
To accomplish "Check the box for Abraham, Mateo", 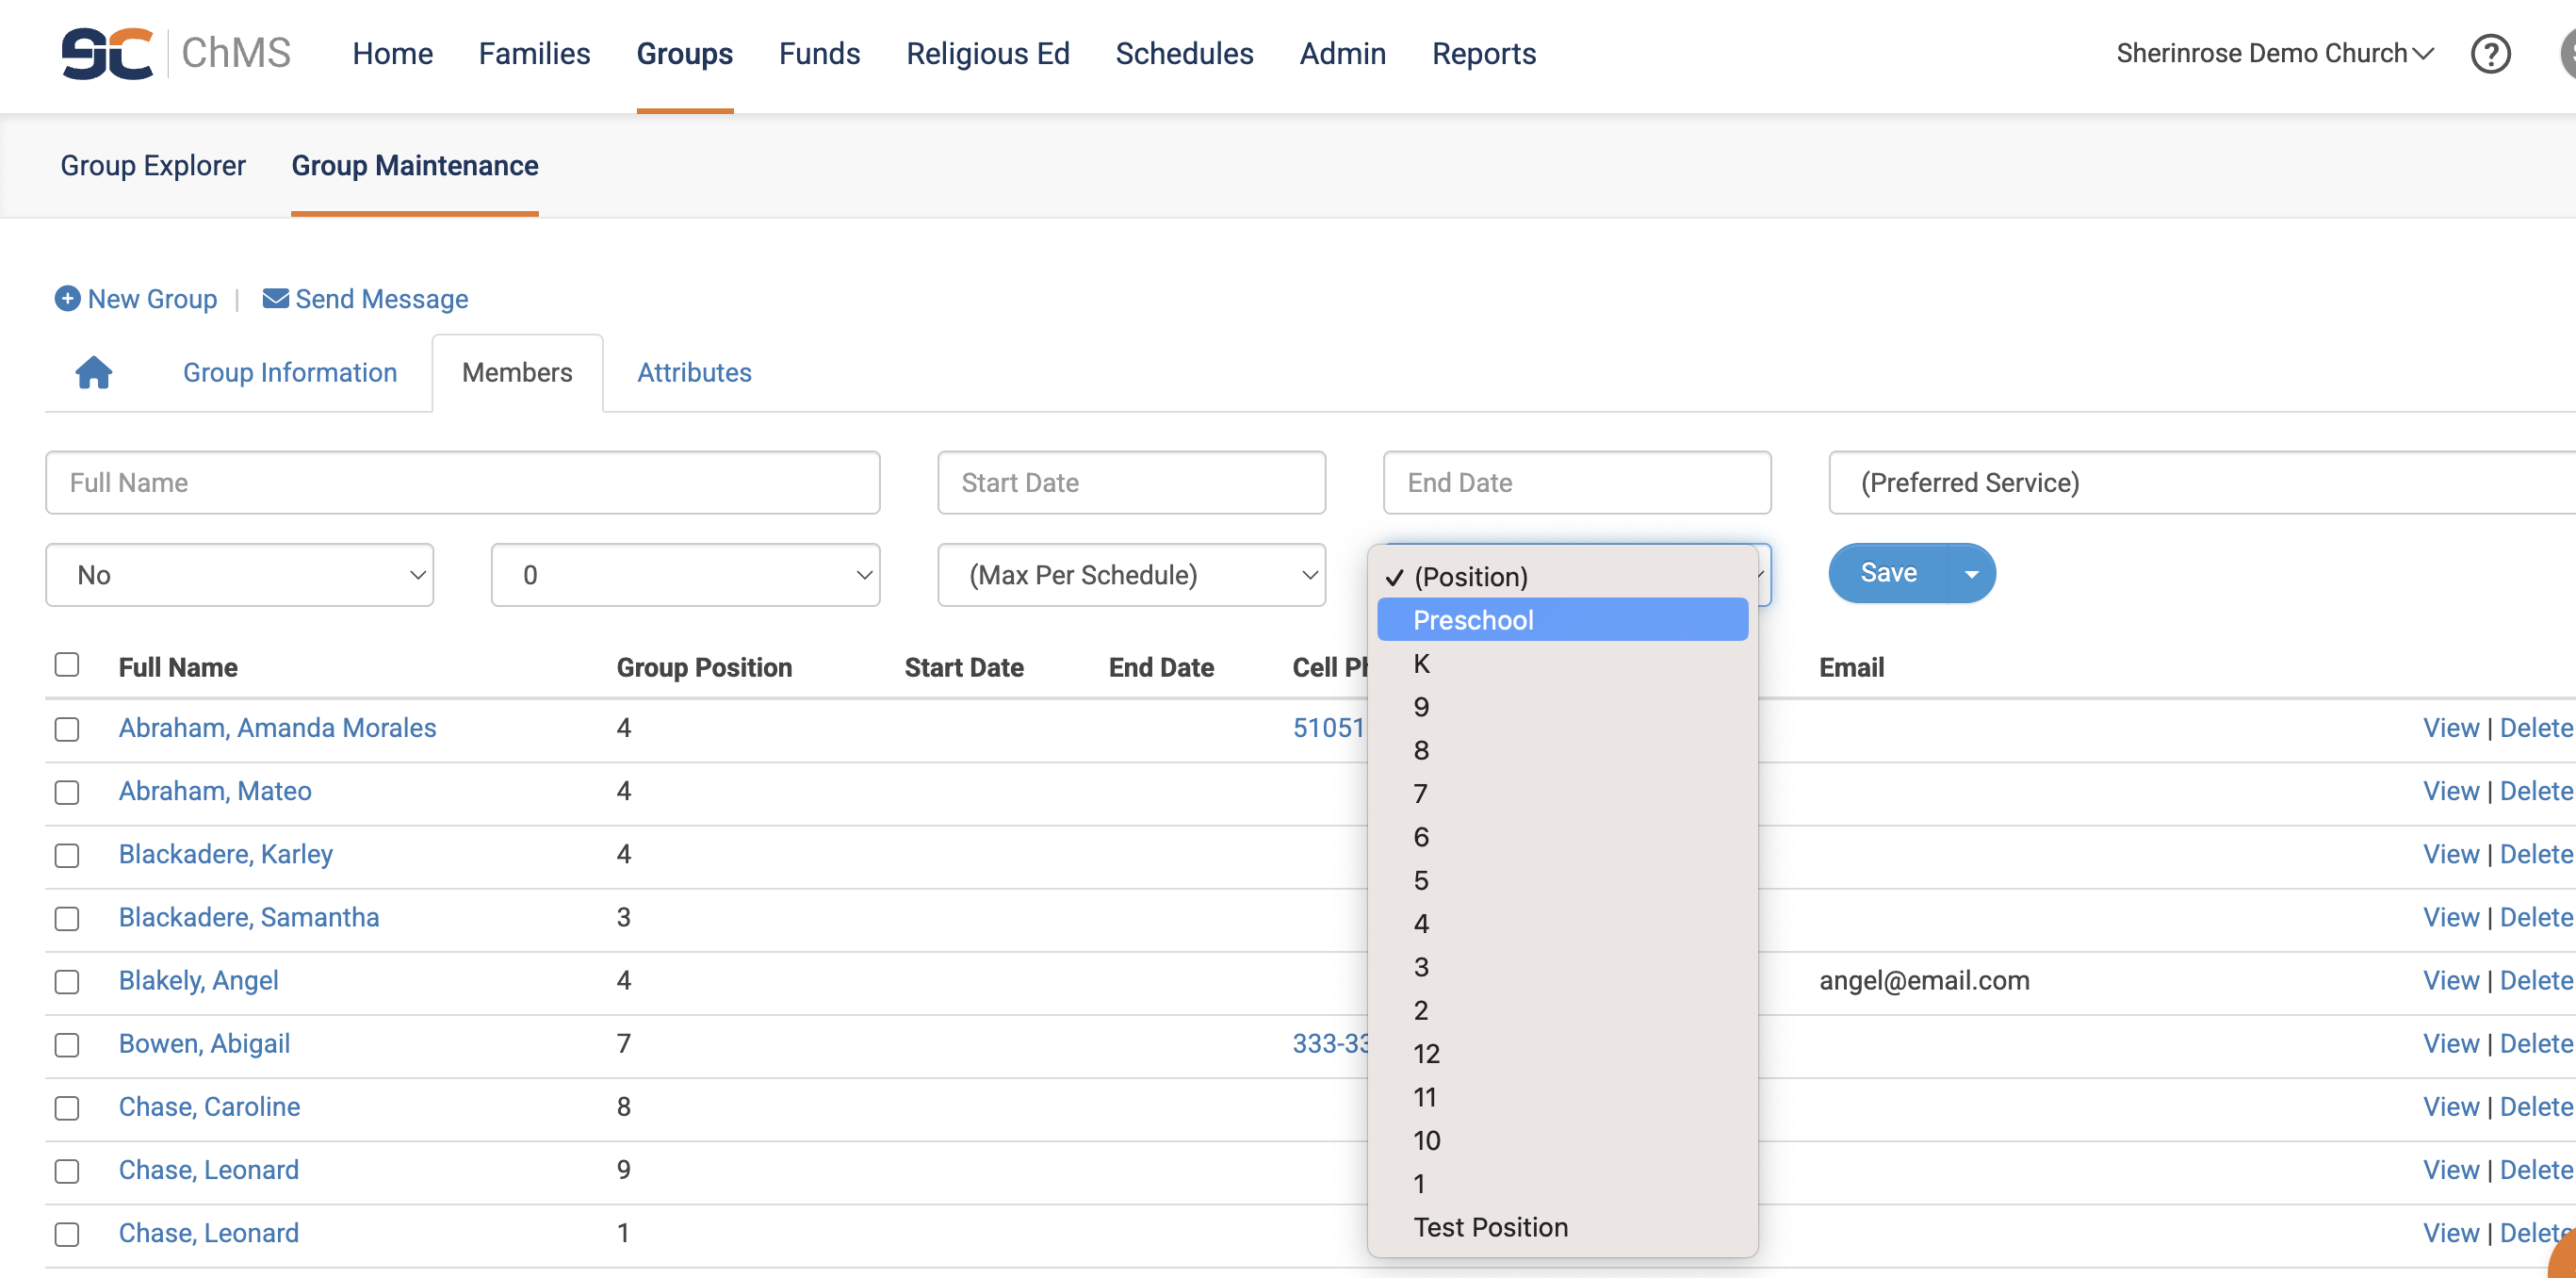I will [67, 792].
